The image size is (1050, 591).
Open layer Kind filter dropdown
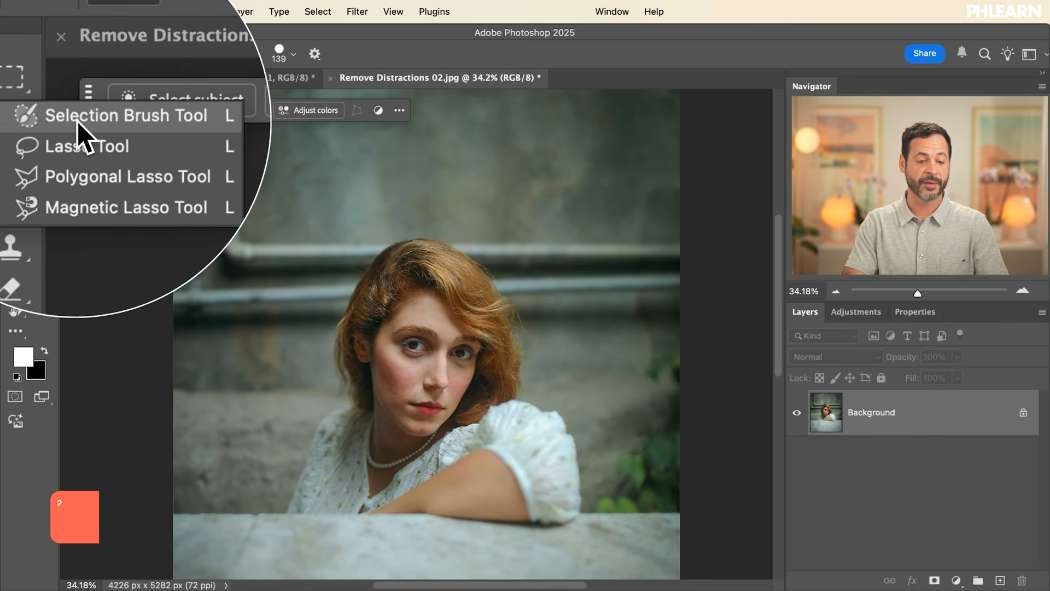pos(824,336)
